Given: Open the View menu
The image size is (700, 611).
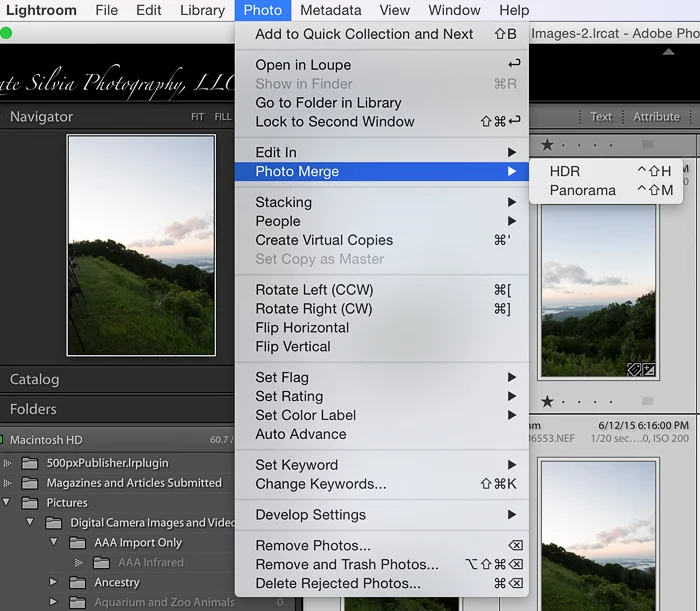Looking at the screenshot, I should pos(395,10).
